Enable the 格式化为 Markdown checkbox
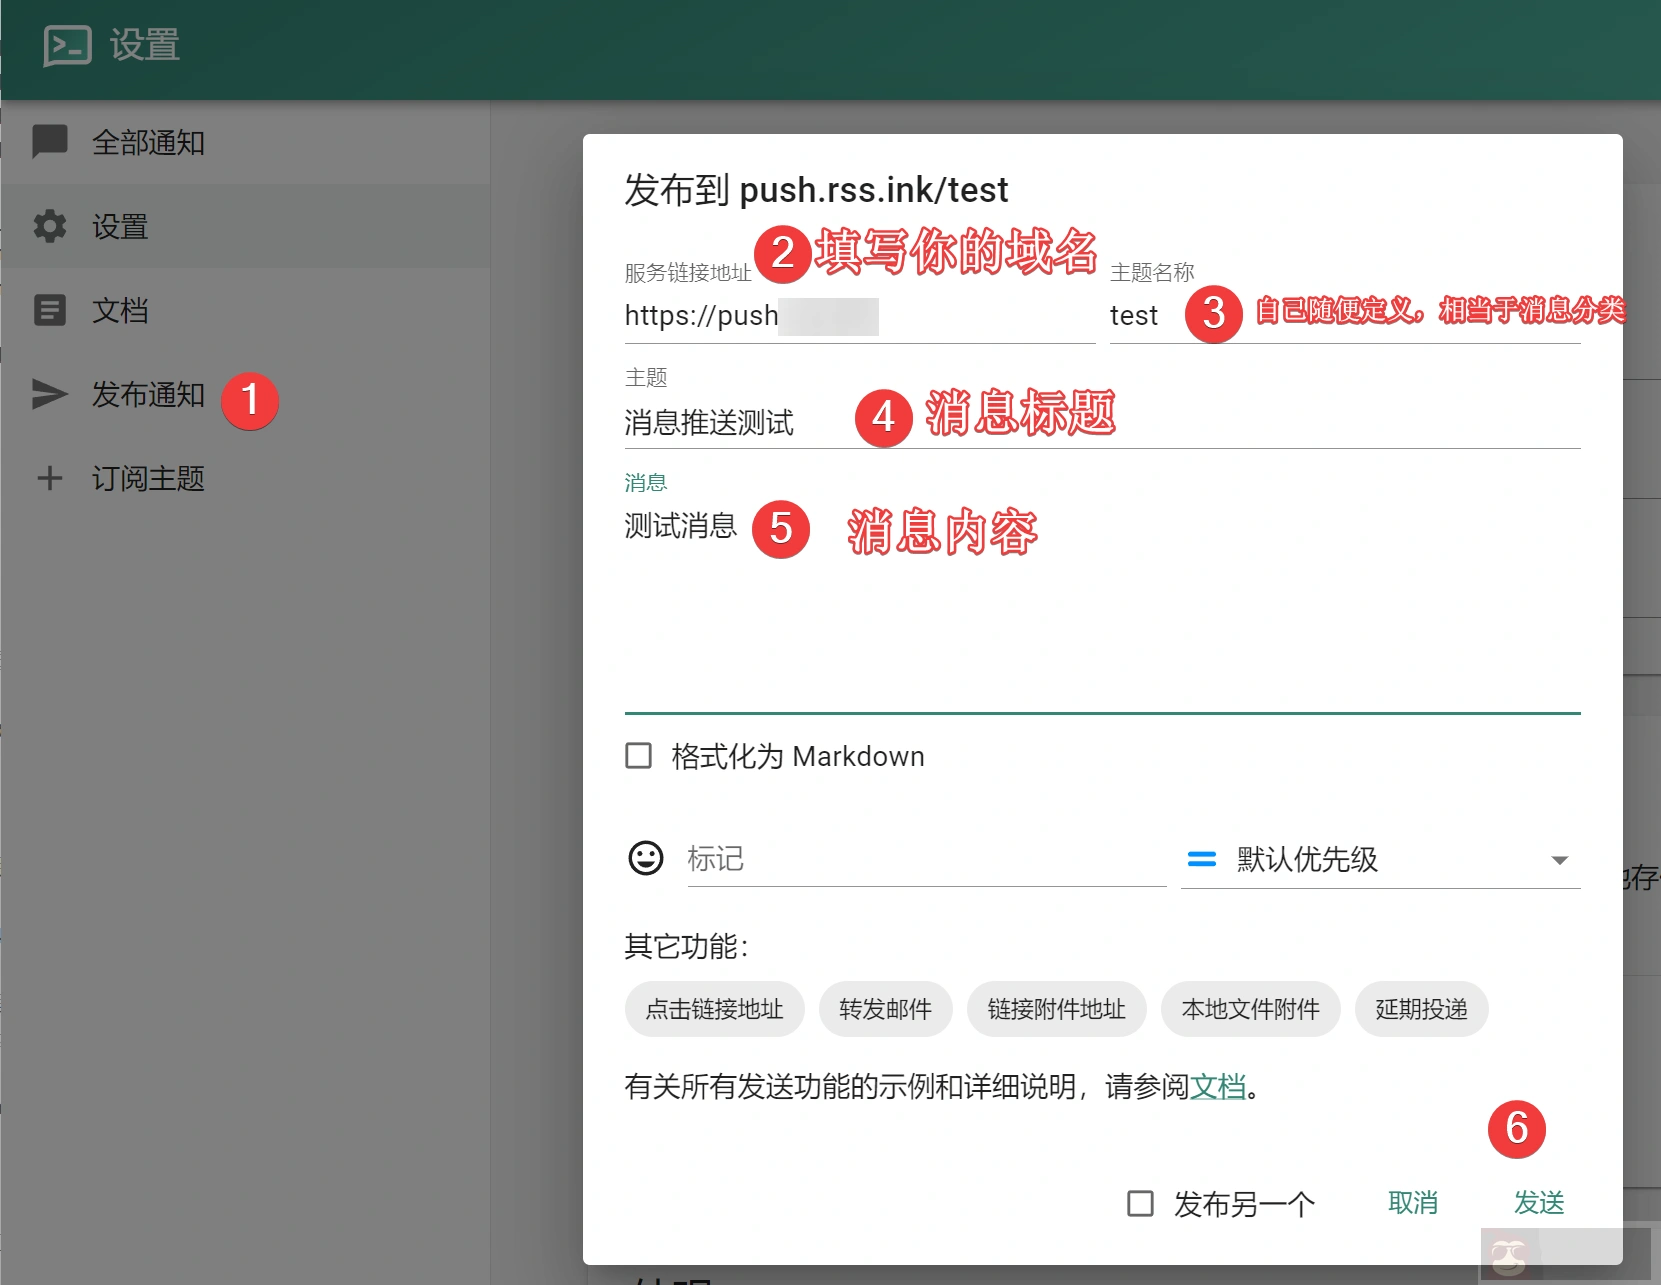Screen dimensions: 1661x1285 tap(638, 755)
